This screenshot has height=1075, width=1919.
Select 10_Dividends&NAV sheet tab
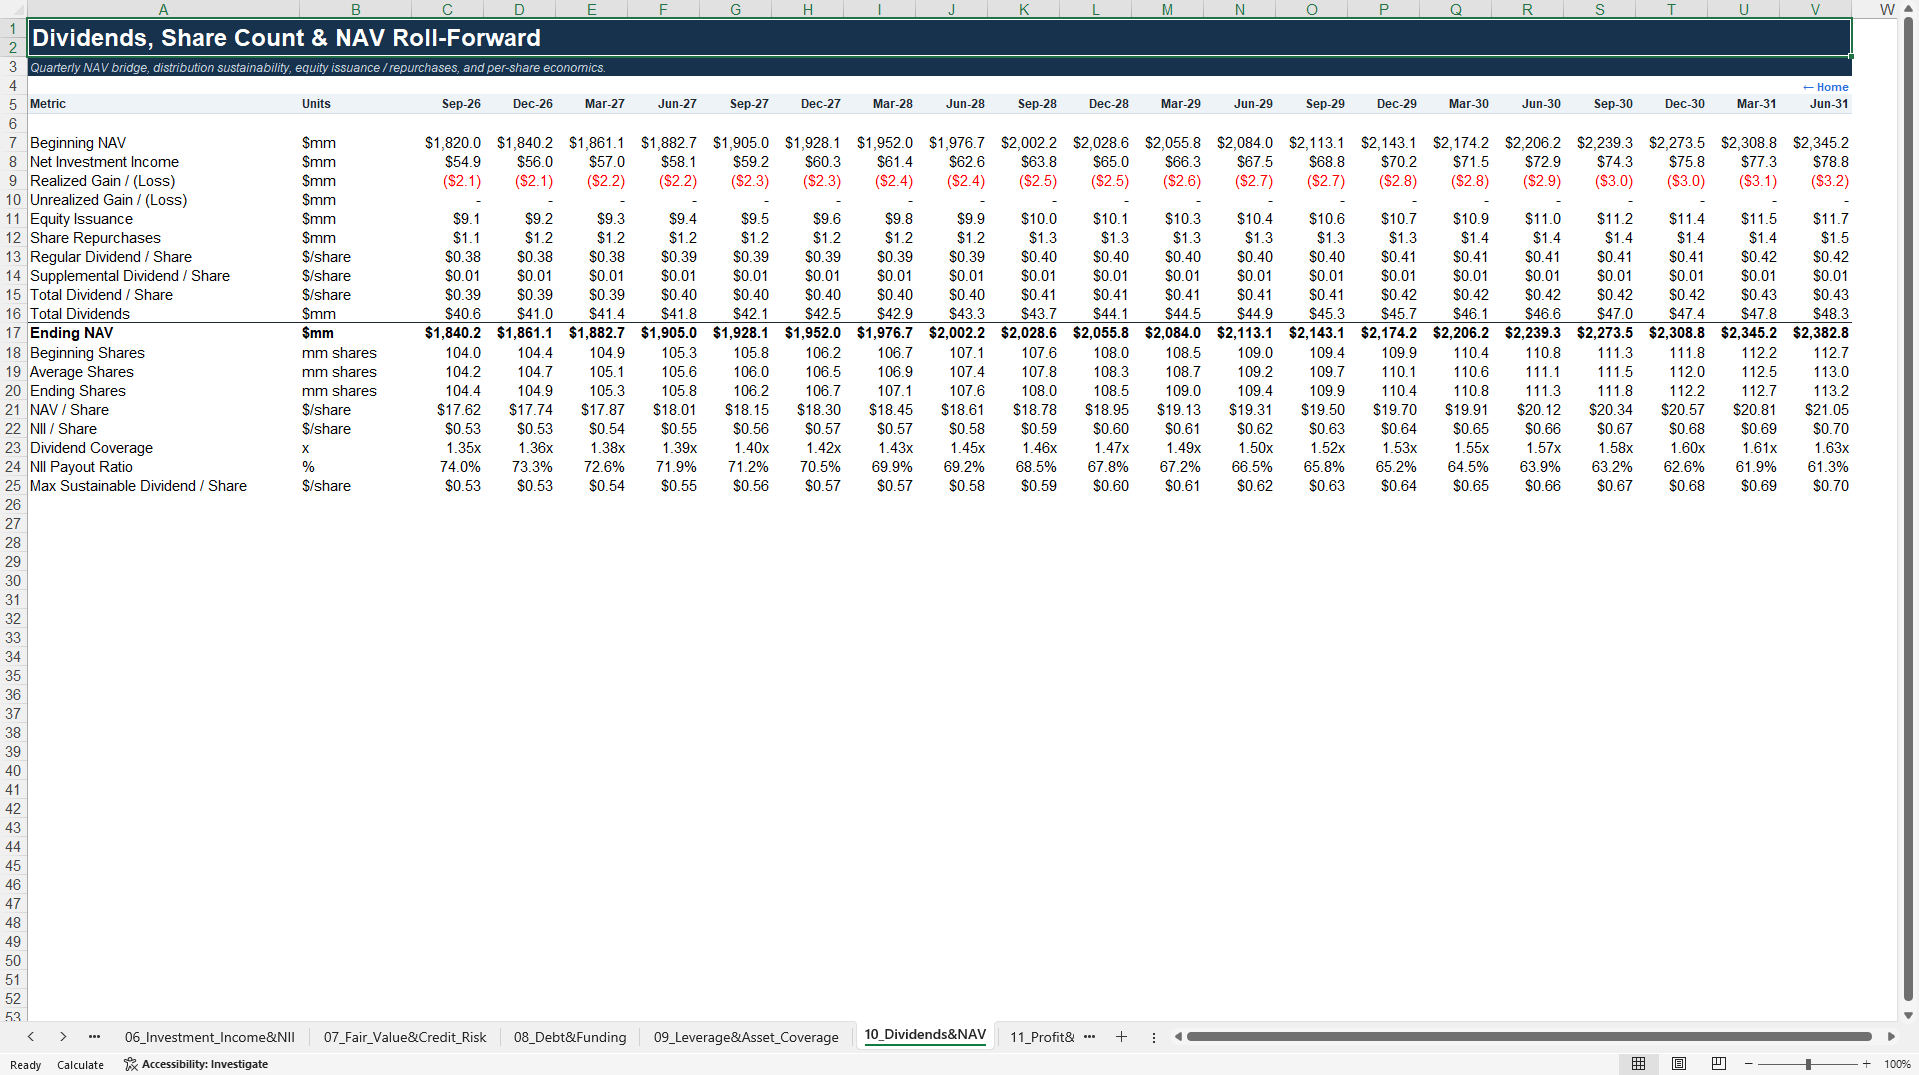[x=925, y=1035]
